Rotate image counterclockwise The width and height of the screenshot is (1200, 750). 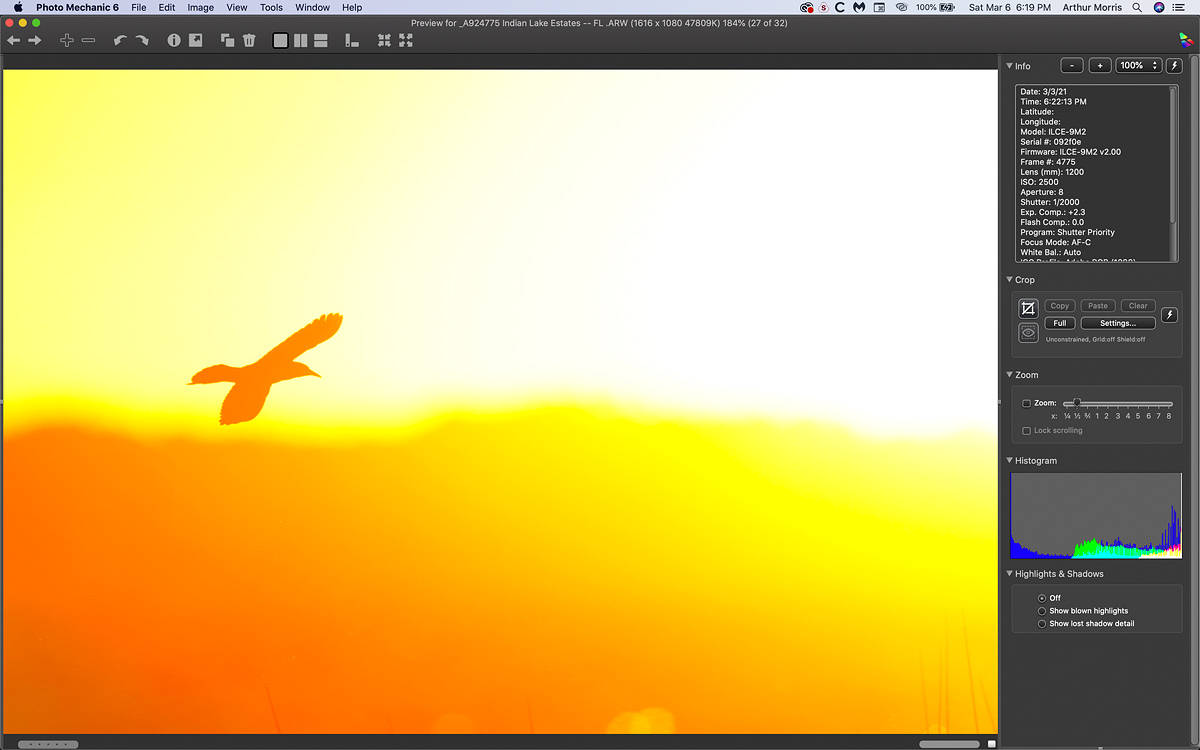pos(120,41)
